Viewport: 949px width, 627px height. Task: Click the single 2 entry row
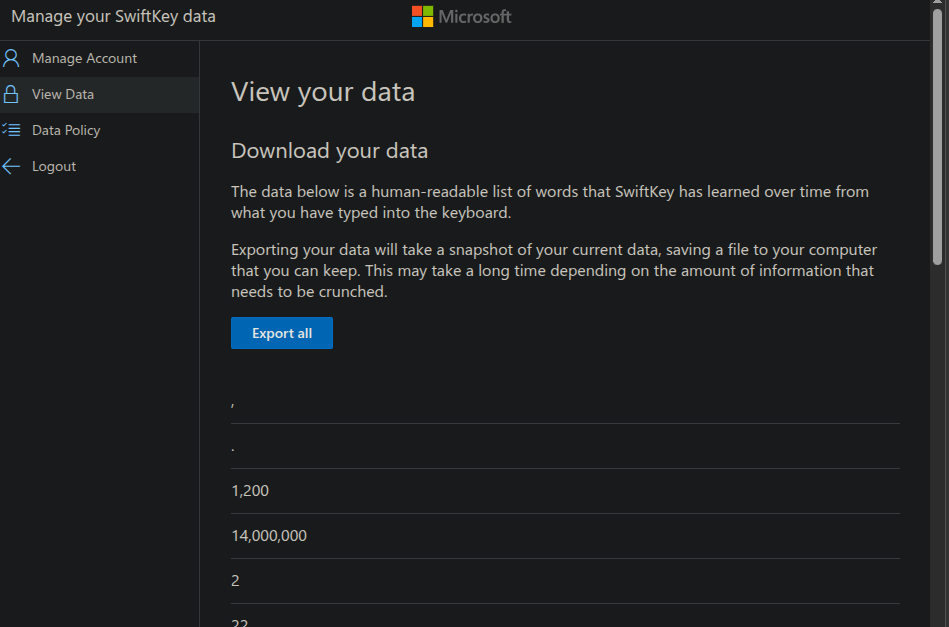[235, 581]
